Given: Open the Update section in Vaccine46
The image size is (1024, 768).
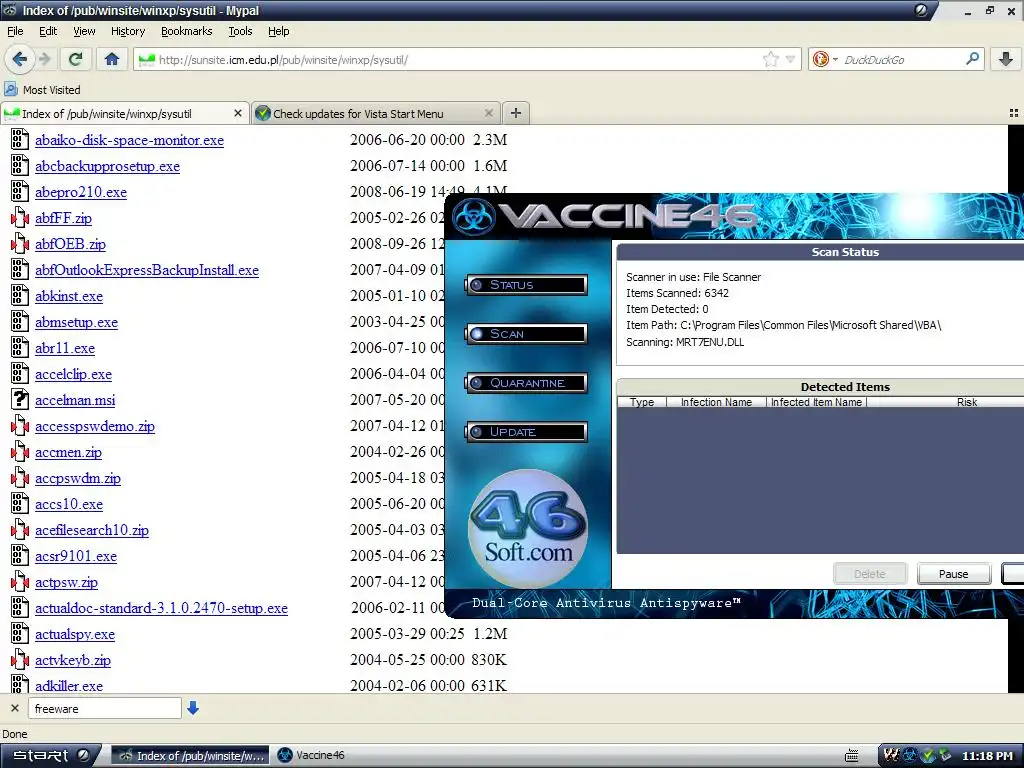Looking at the screenshot, I should pos(526,432).
